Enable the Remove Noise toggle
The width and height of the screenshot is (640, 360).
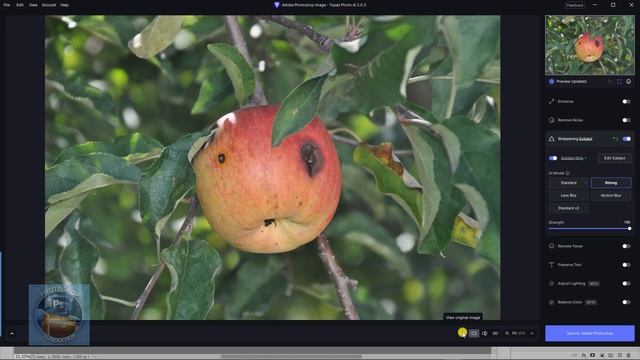click(626, 120)
